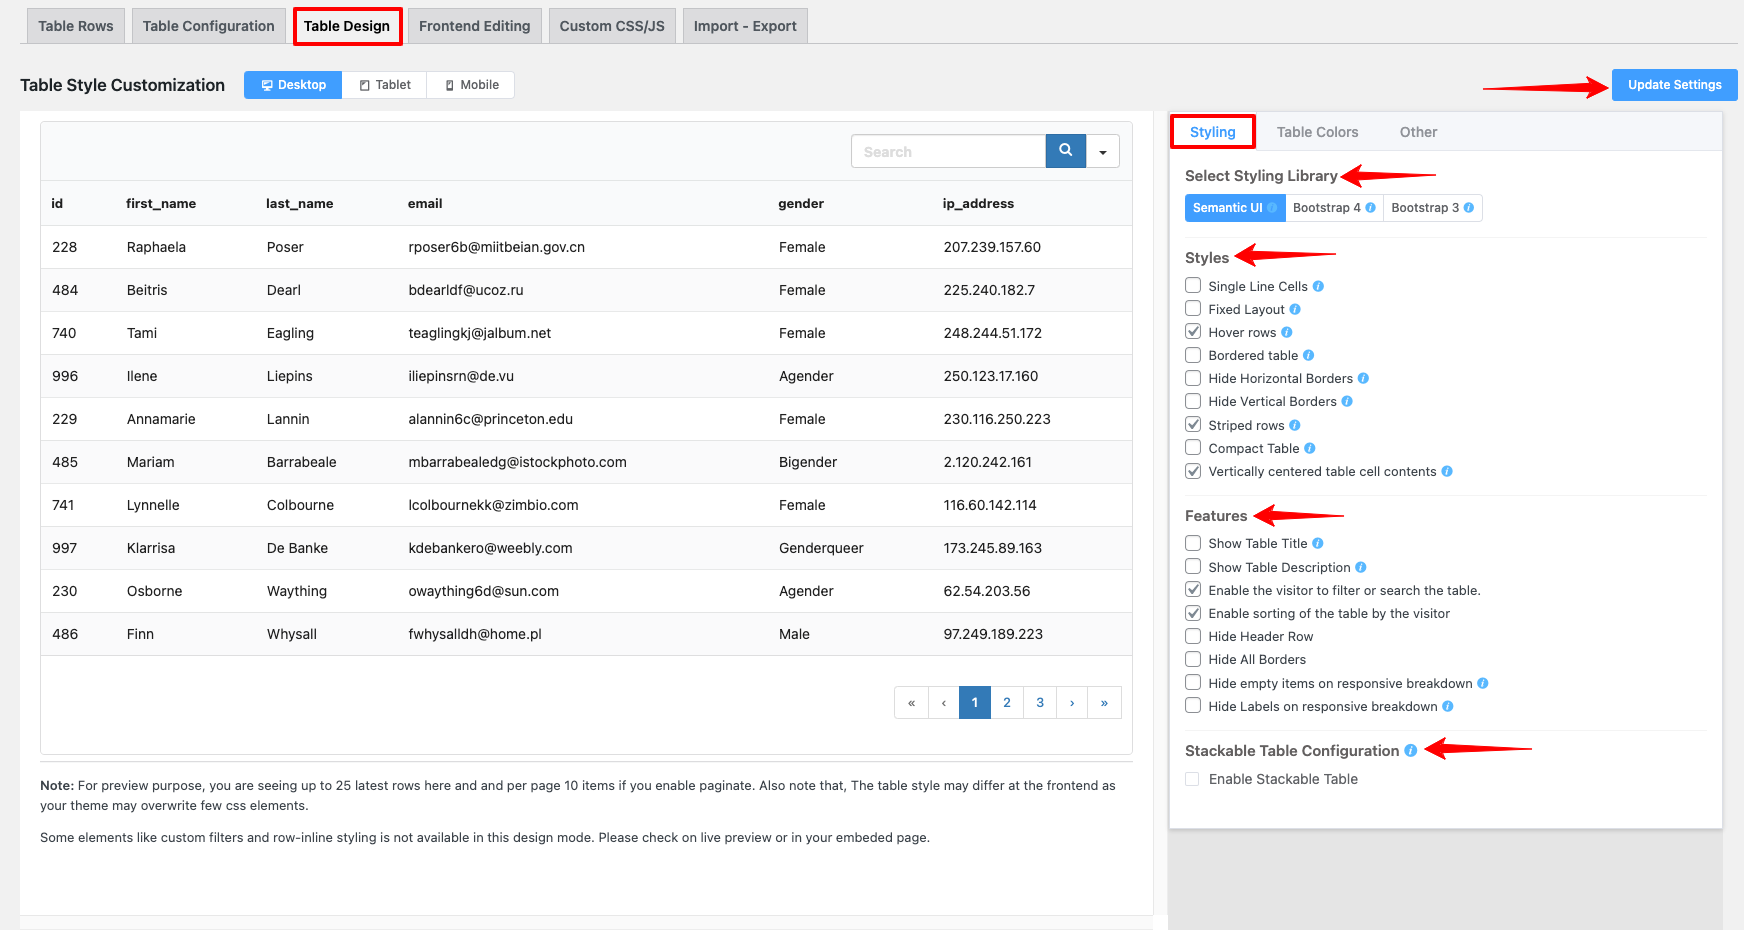Image resolution: width=1744 pixels, height=930 pixels.
Task: Click info icon beside Stackable Table Configuration
Action: click(x=1410, y=751)
